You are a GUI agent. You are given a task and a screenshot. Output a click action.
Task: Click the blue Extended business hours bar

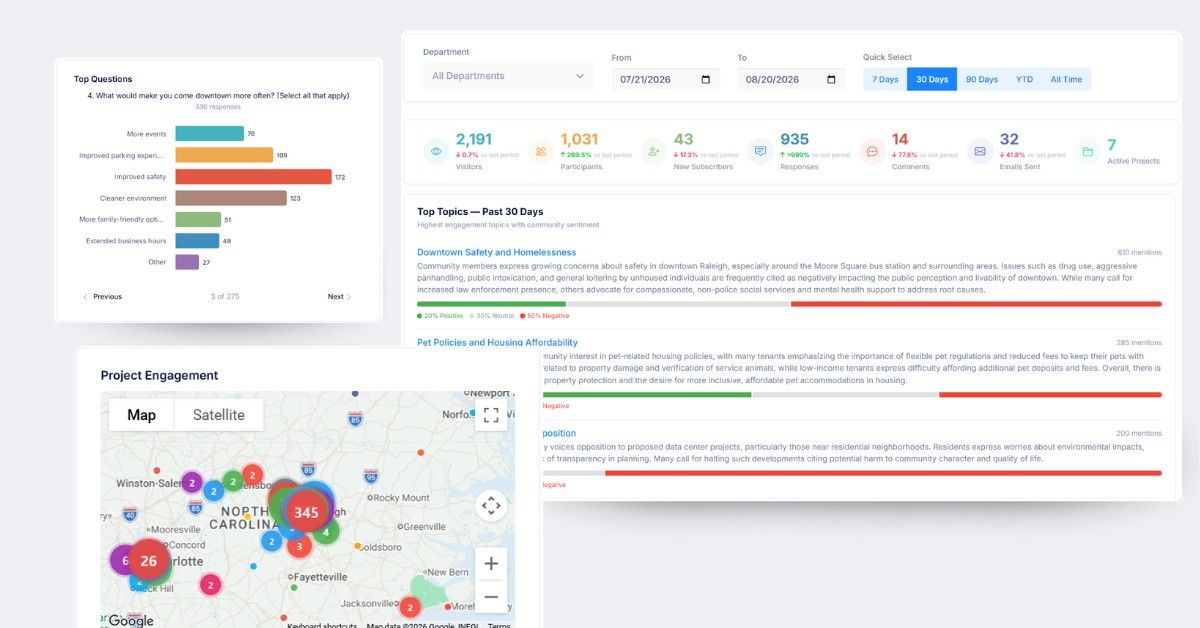(x=197, y=241)
